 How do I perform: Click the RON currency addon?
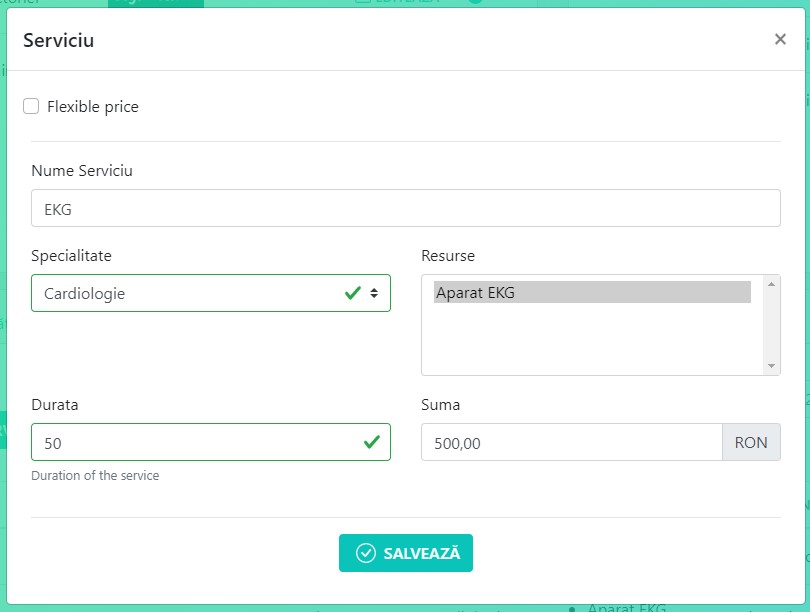point(751,442)
